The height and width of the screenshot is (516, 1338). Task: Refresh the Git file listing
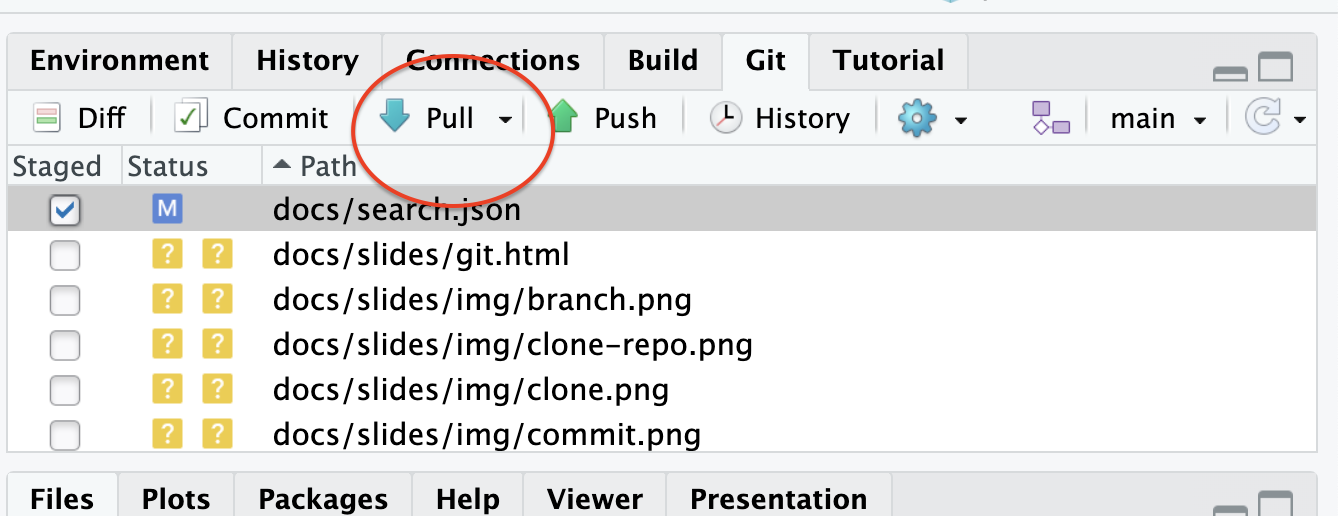point(1262,118)
